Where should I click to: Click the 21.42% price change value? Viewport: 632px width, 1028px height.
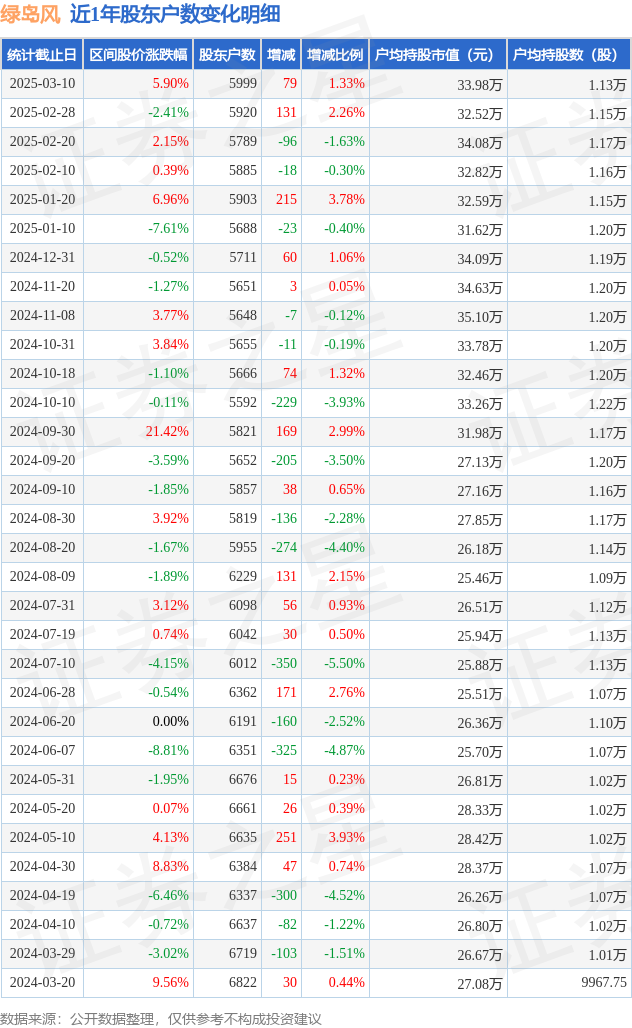click(x=167, y=431)
